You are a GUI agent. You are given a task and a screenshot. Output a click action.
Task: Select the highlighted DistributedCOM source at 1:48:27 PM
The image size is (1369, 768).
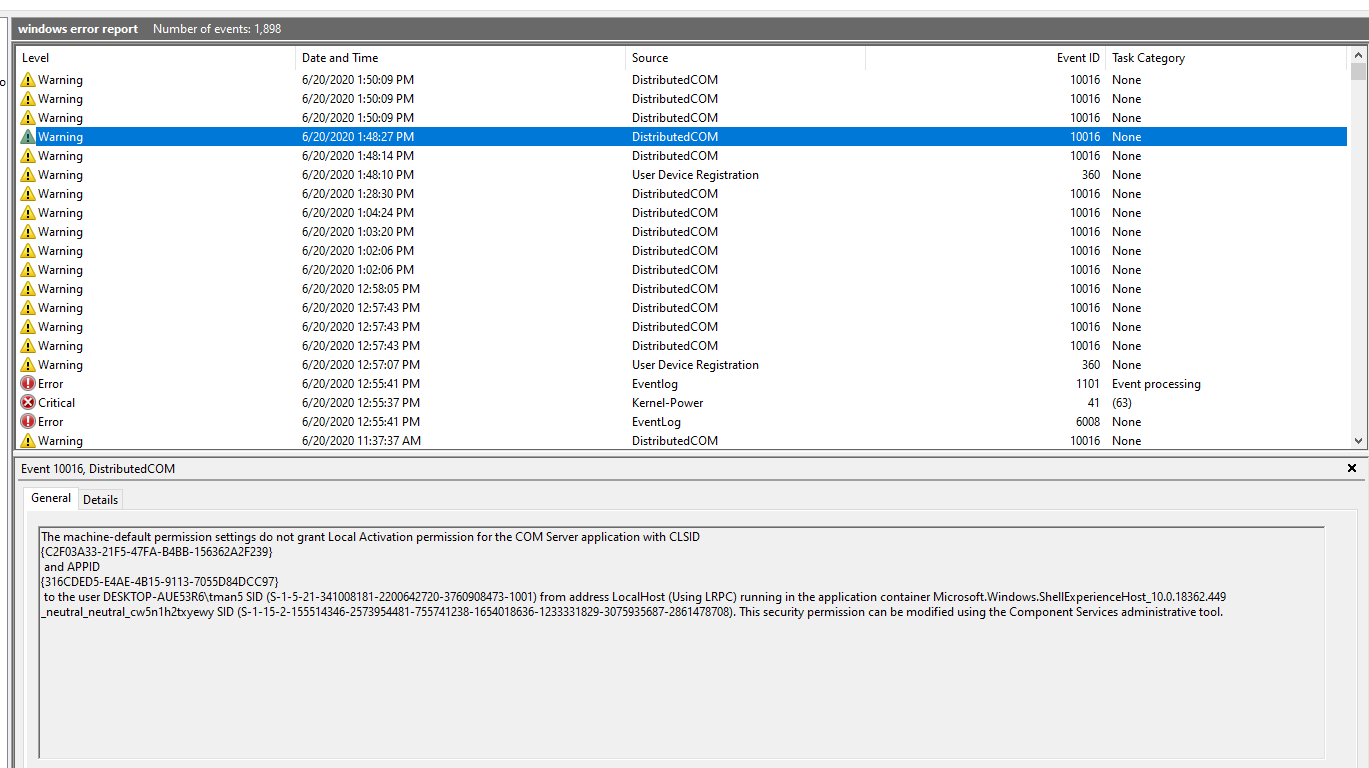click(x=674, y=137)
